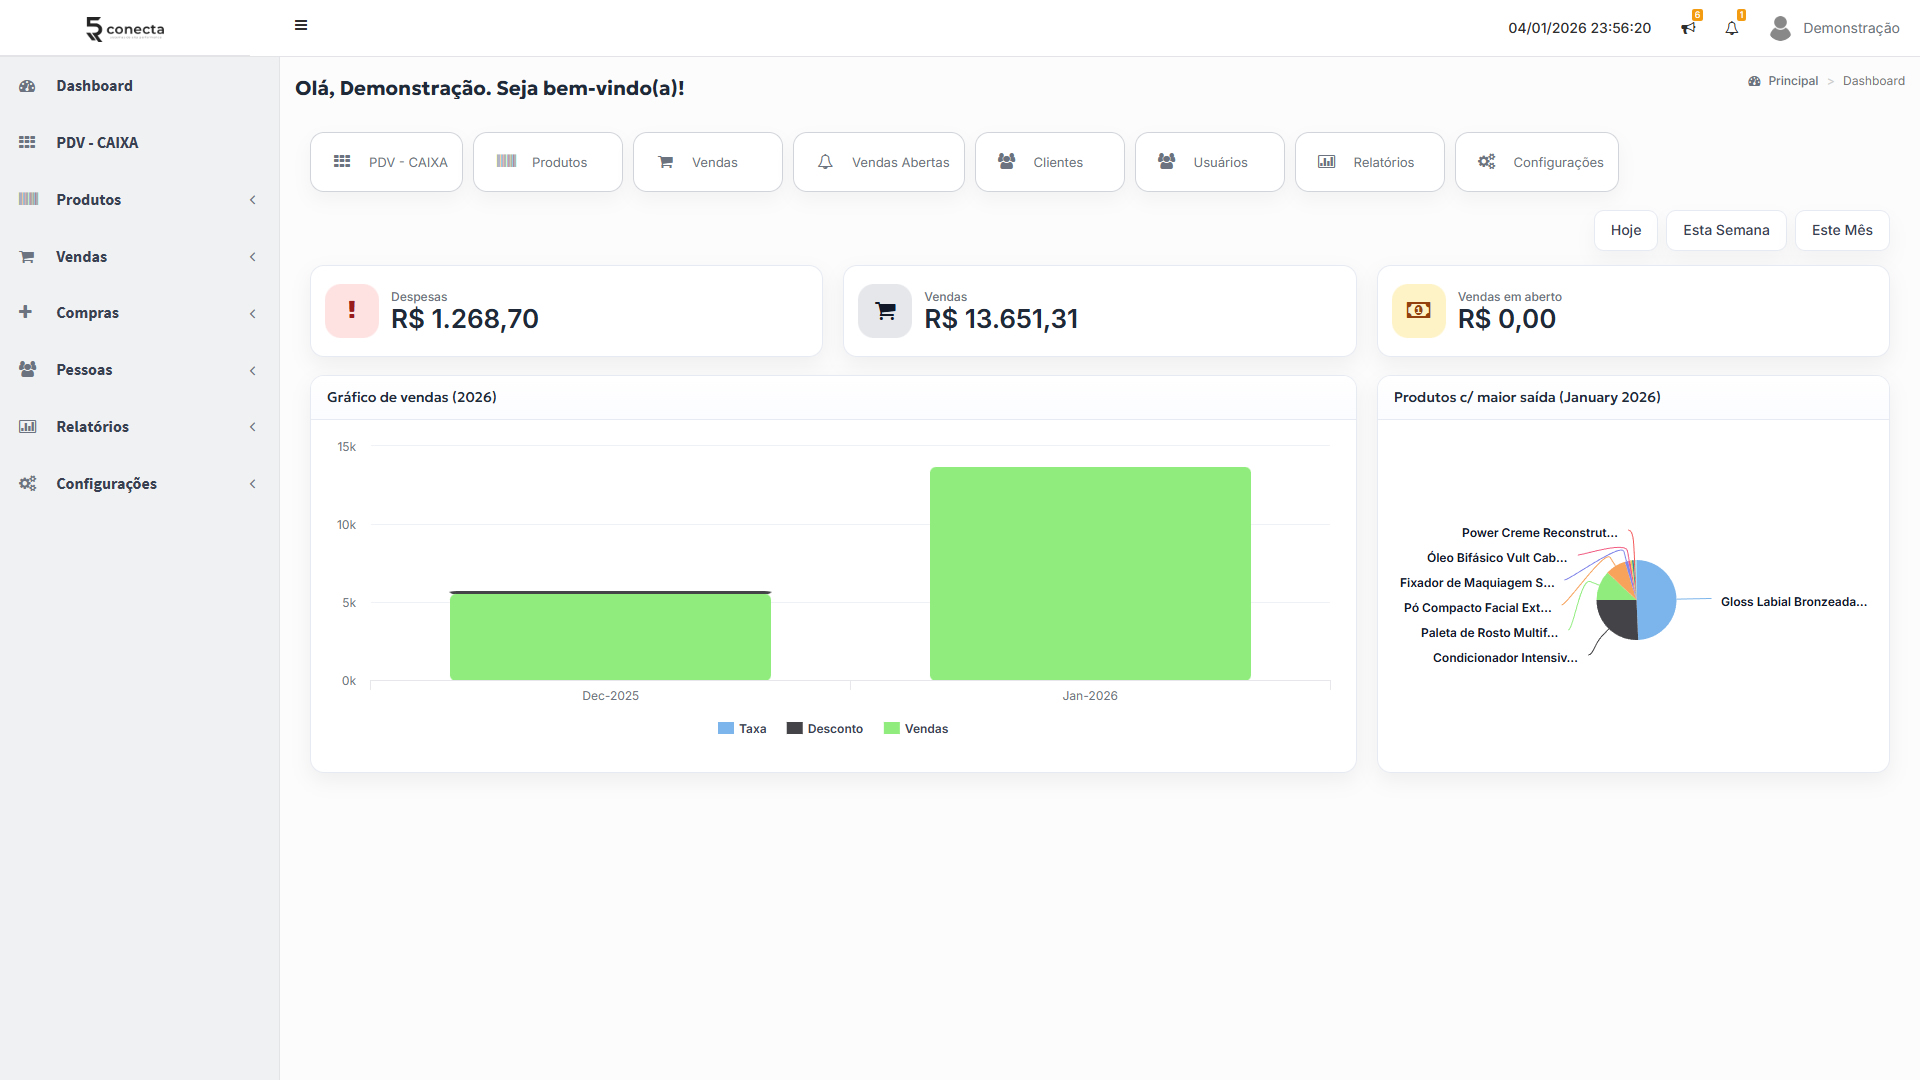Click the Demonstração user avatar

pyautogui.click(x=1780, y=28)
